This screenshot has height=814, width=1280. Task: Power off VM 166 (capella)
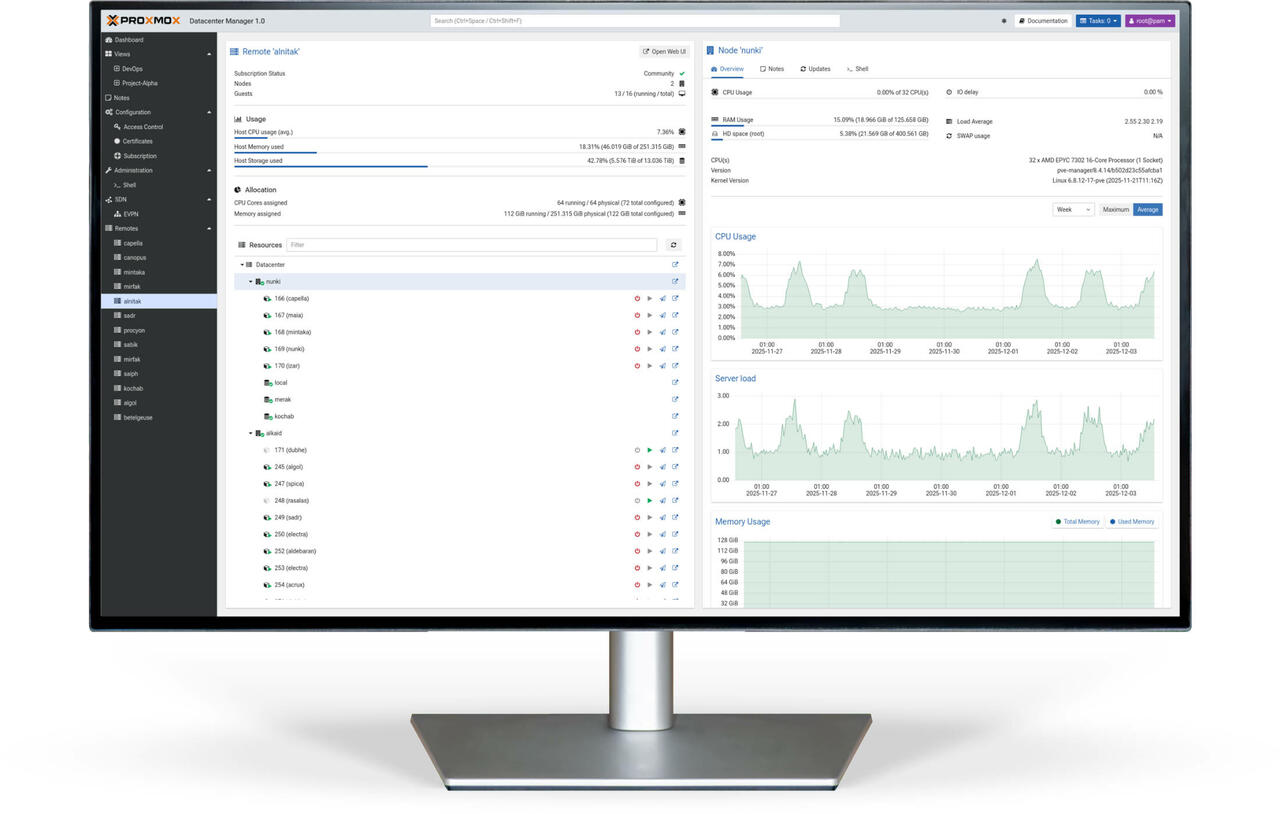pos(637,298)
